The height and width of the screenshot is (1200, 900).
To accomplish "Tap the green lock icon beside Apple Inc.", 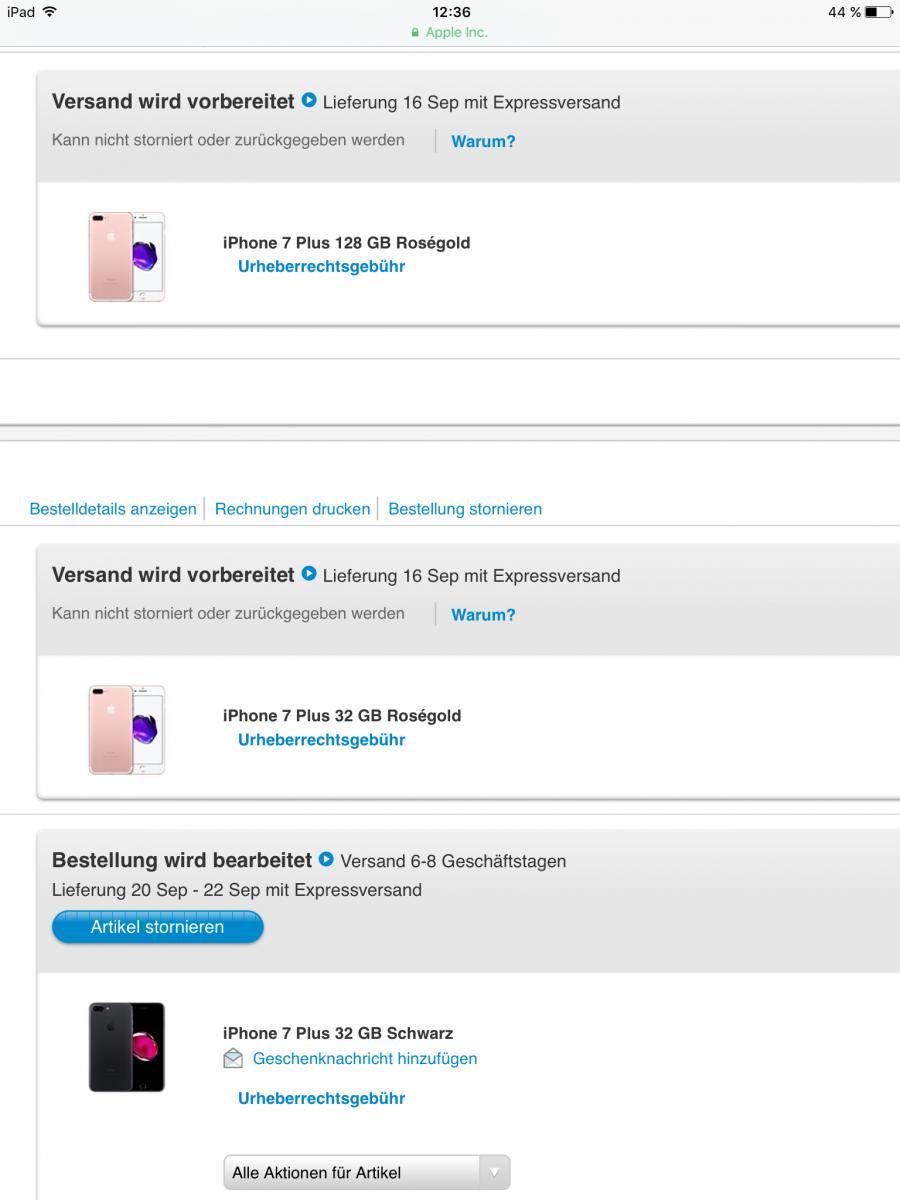I will (x=415, y=32).
